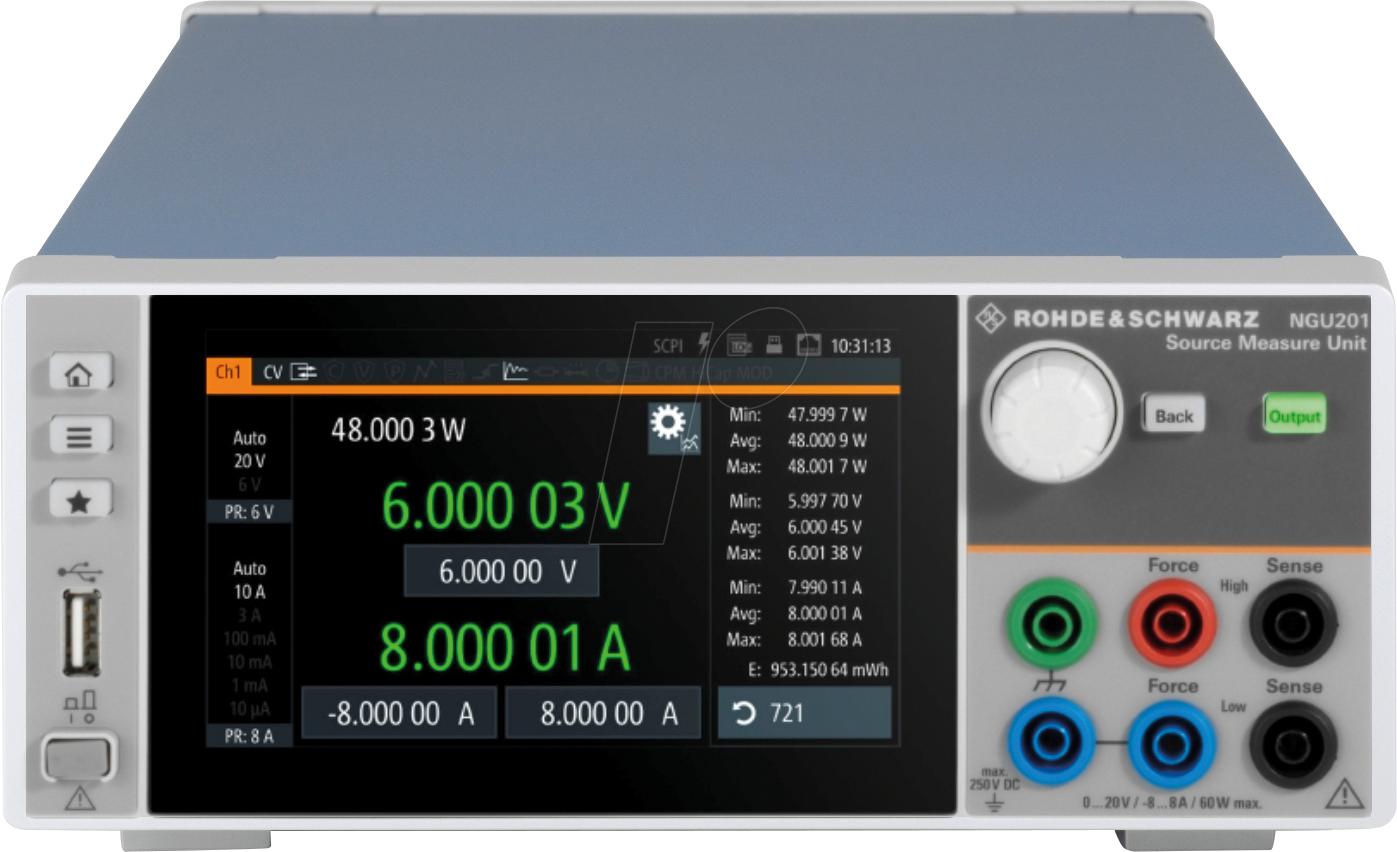1397x852 pixels.
Task: Tap the data logging status icon
Action: pyautogui.click(x=739, y=345)
